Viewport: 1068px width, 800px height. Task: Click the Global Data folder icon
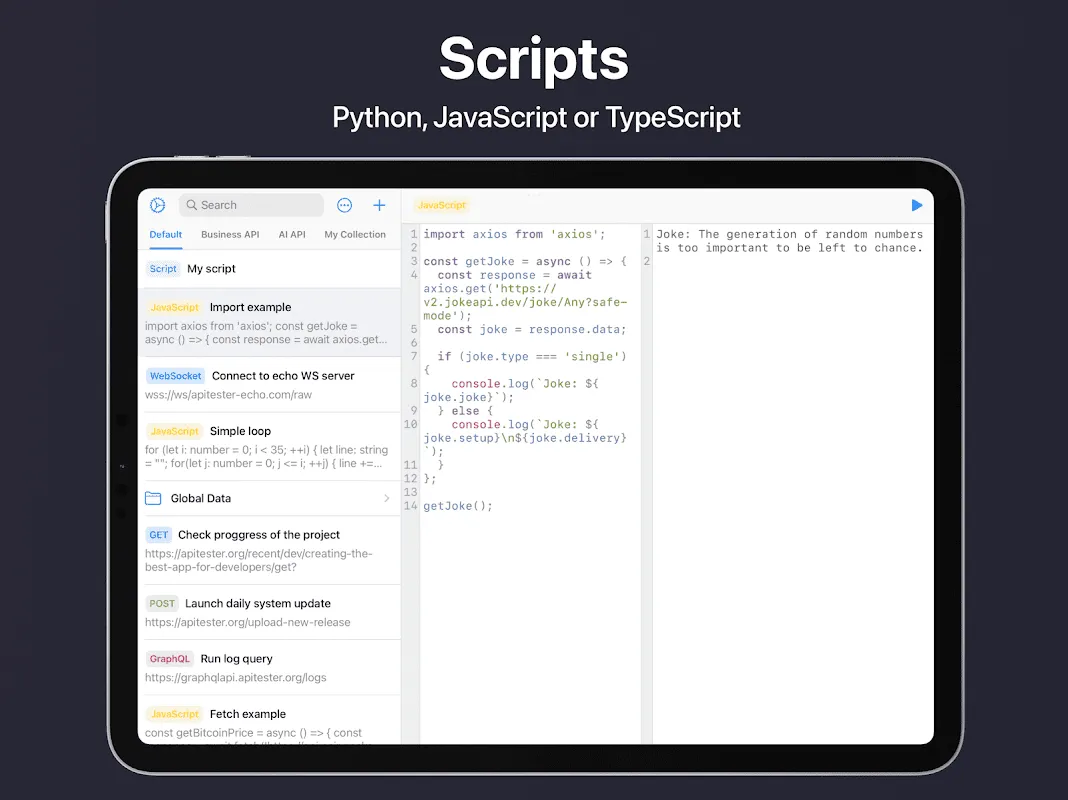point(153,498)
